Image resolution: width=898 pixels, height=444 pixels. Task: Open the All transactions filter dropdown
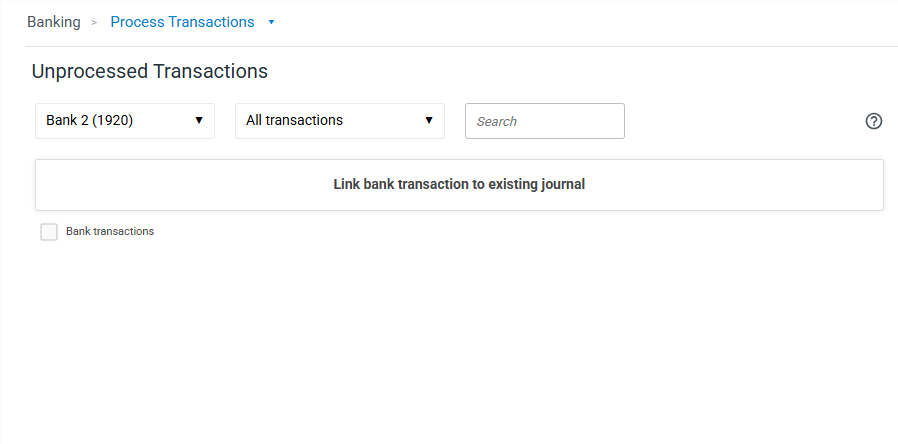[340, 121]
